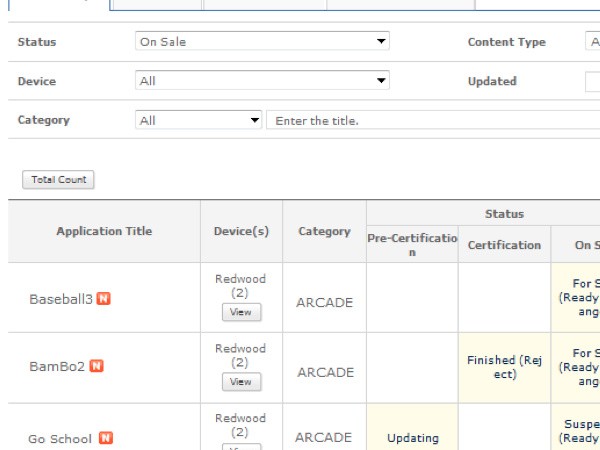Screen dimensions: 600x450
Task: Select the N badge beside Go School
Action: click(105, 438)
